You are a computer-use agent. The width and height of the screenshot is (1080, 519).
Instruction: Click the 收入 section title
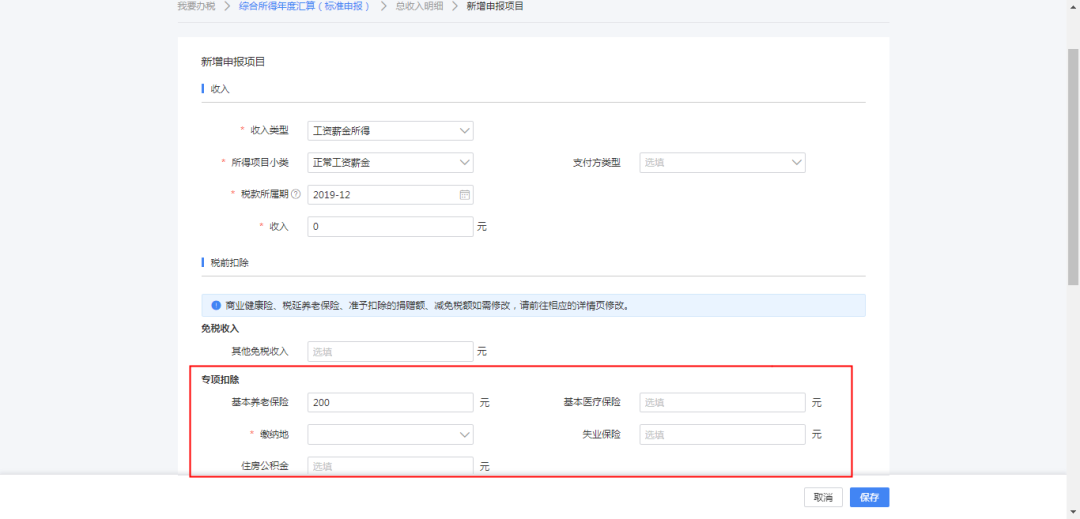pyautogui.click(x=220, y=89)
